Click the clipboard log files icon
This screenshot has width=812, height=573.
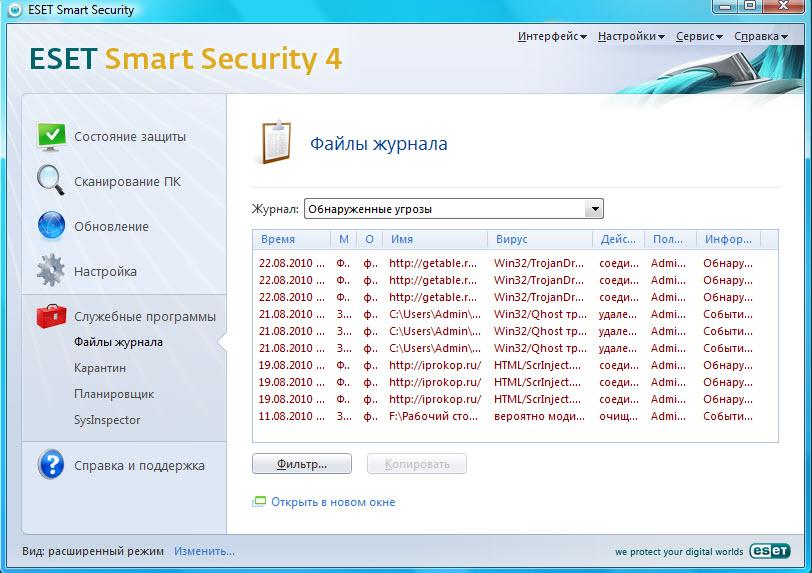(x=276, y=142)
